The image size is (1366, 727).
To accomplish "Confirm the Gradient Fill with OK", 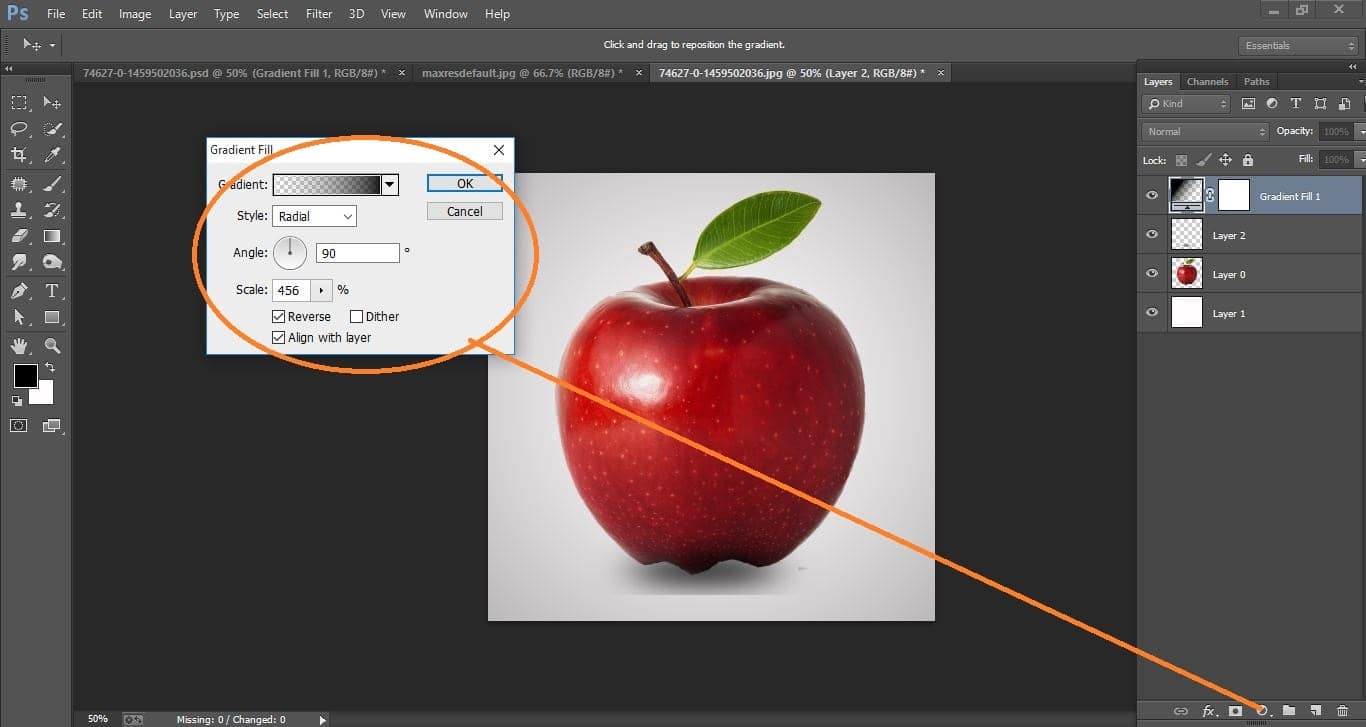I will coord(464,183).
